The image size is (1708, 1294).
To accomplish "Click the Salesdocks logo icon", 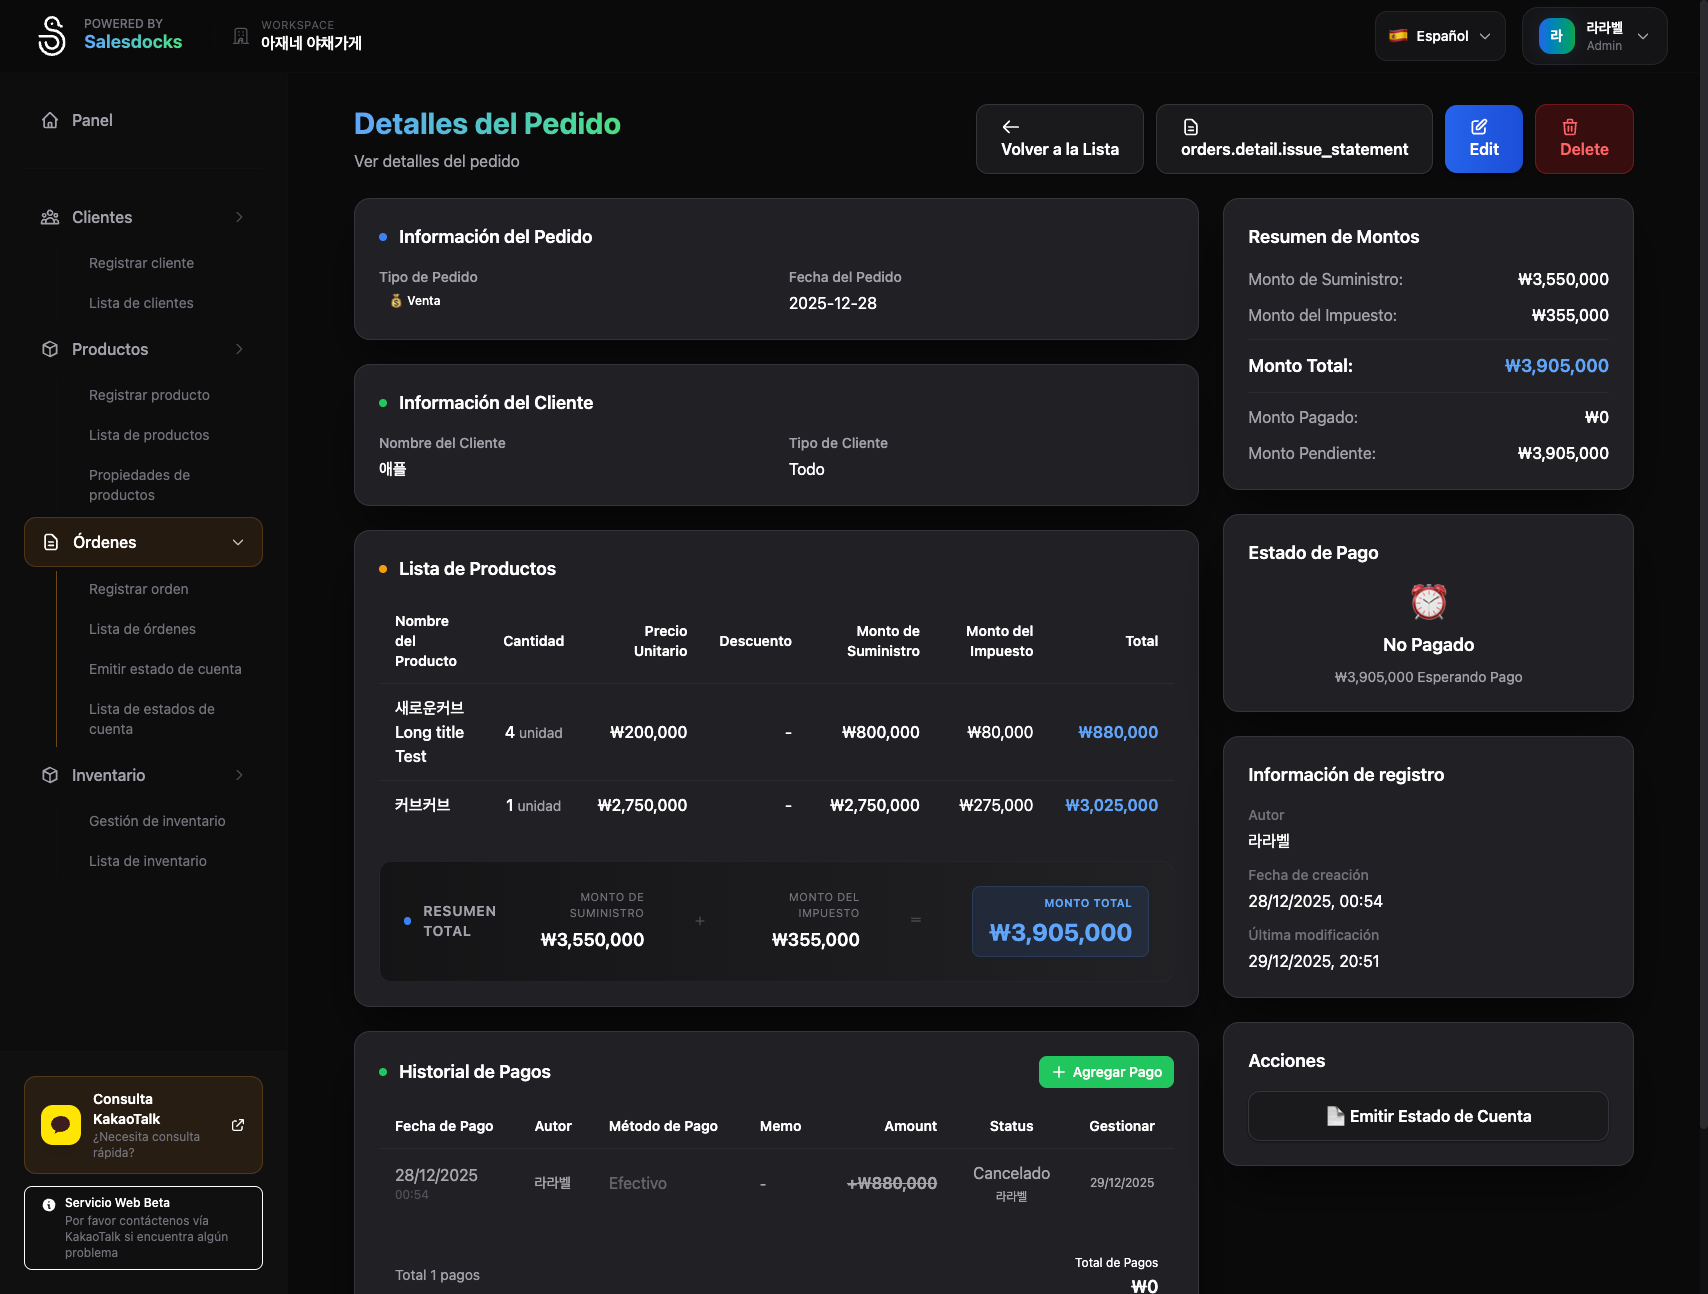I will pos(51,36).
